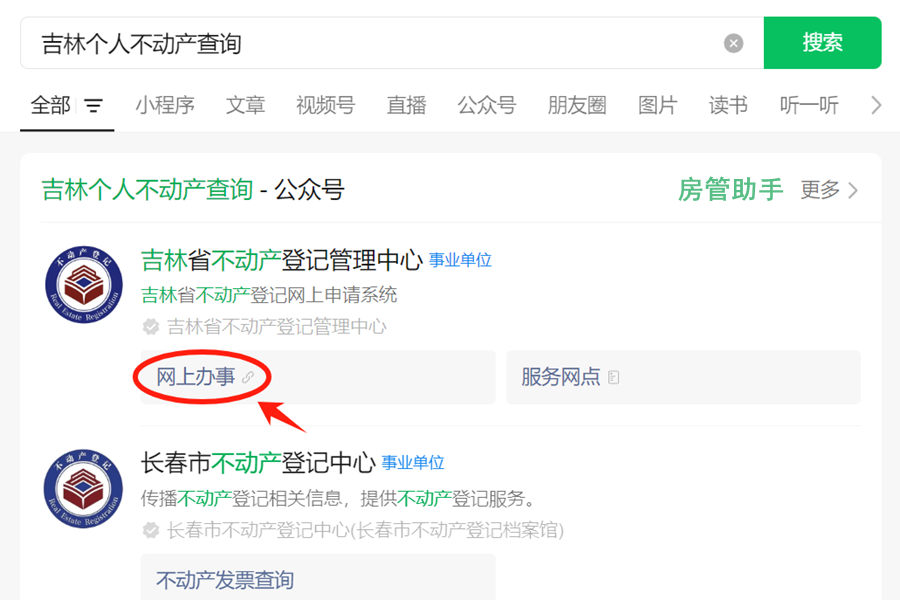Expand more category tabs with right chevron
The image size is (900, 600).
(x=876, y=106)
